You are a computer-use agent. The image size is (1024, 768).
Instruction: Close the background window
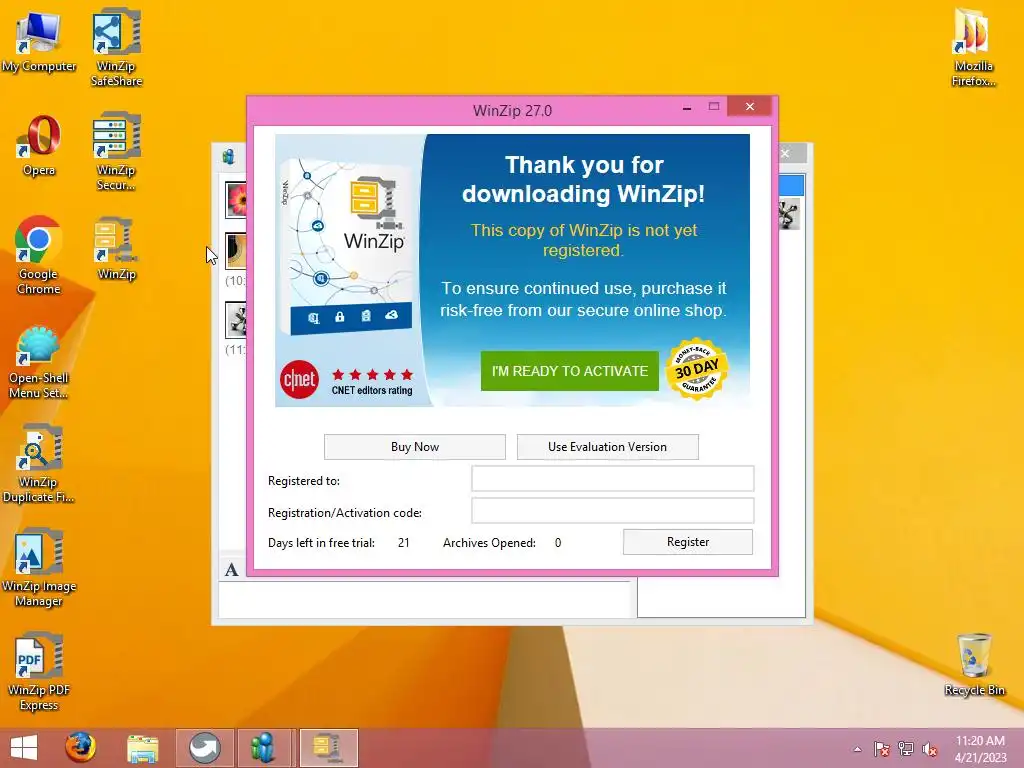click(786, 153)
